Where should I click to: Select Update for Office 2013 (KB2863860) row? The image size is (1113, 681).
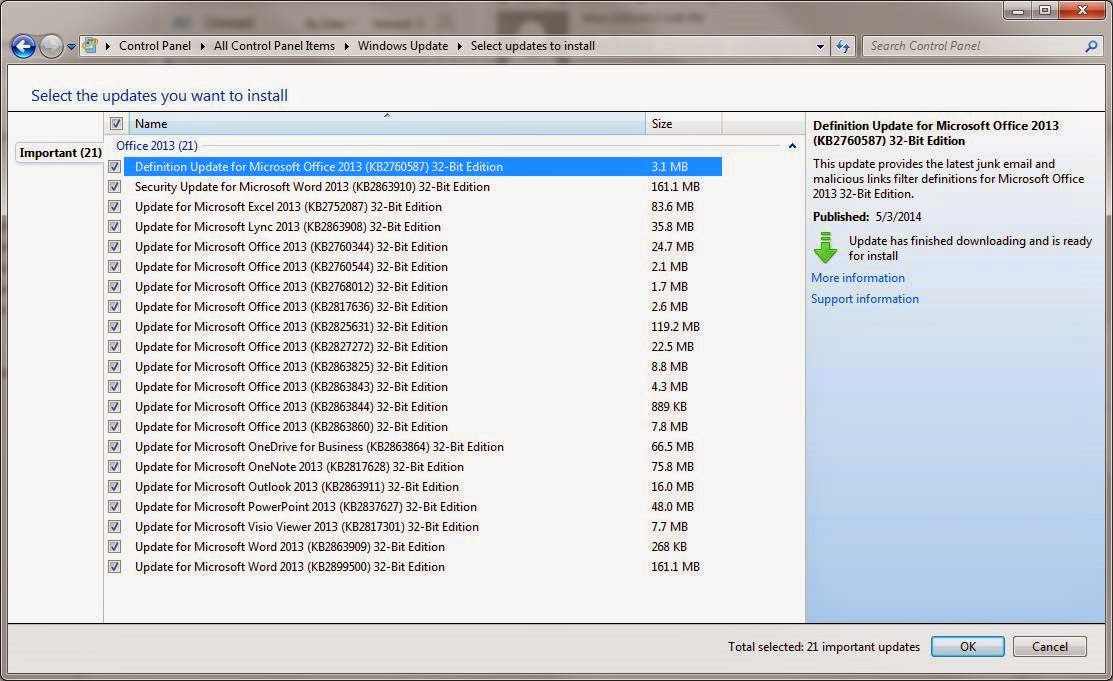423,427
